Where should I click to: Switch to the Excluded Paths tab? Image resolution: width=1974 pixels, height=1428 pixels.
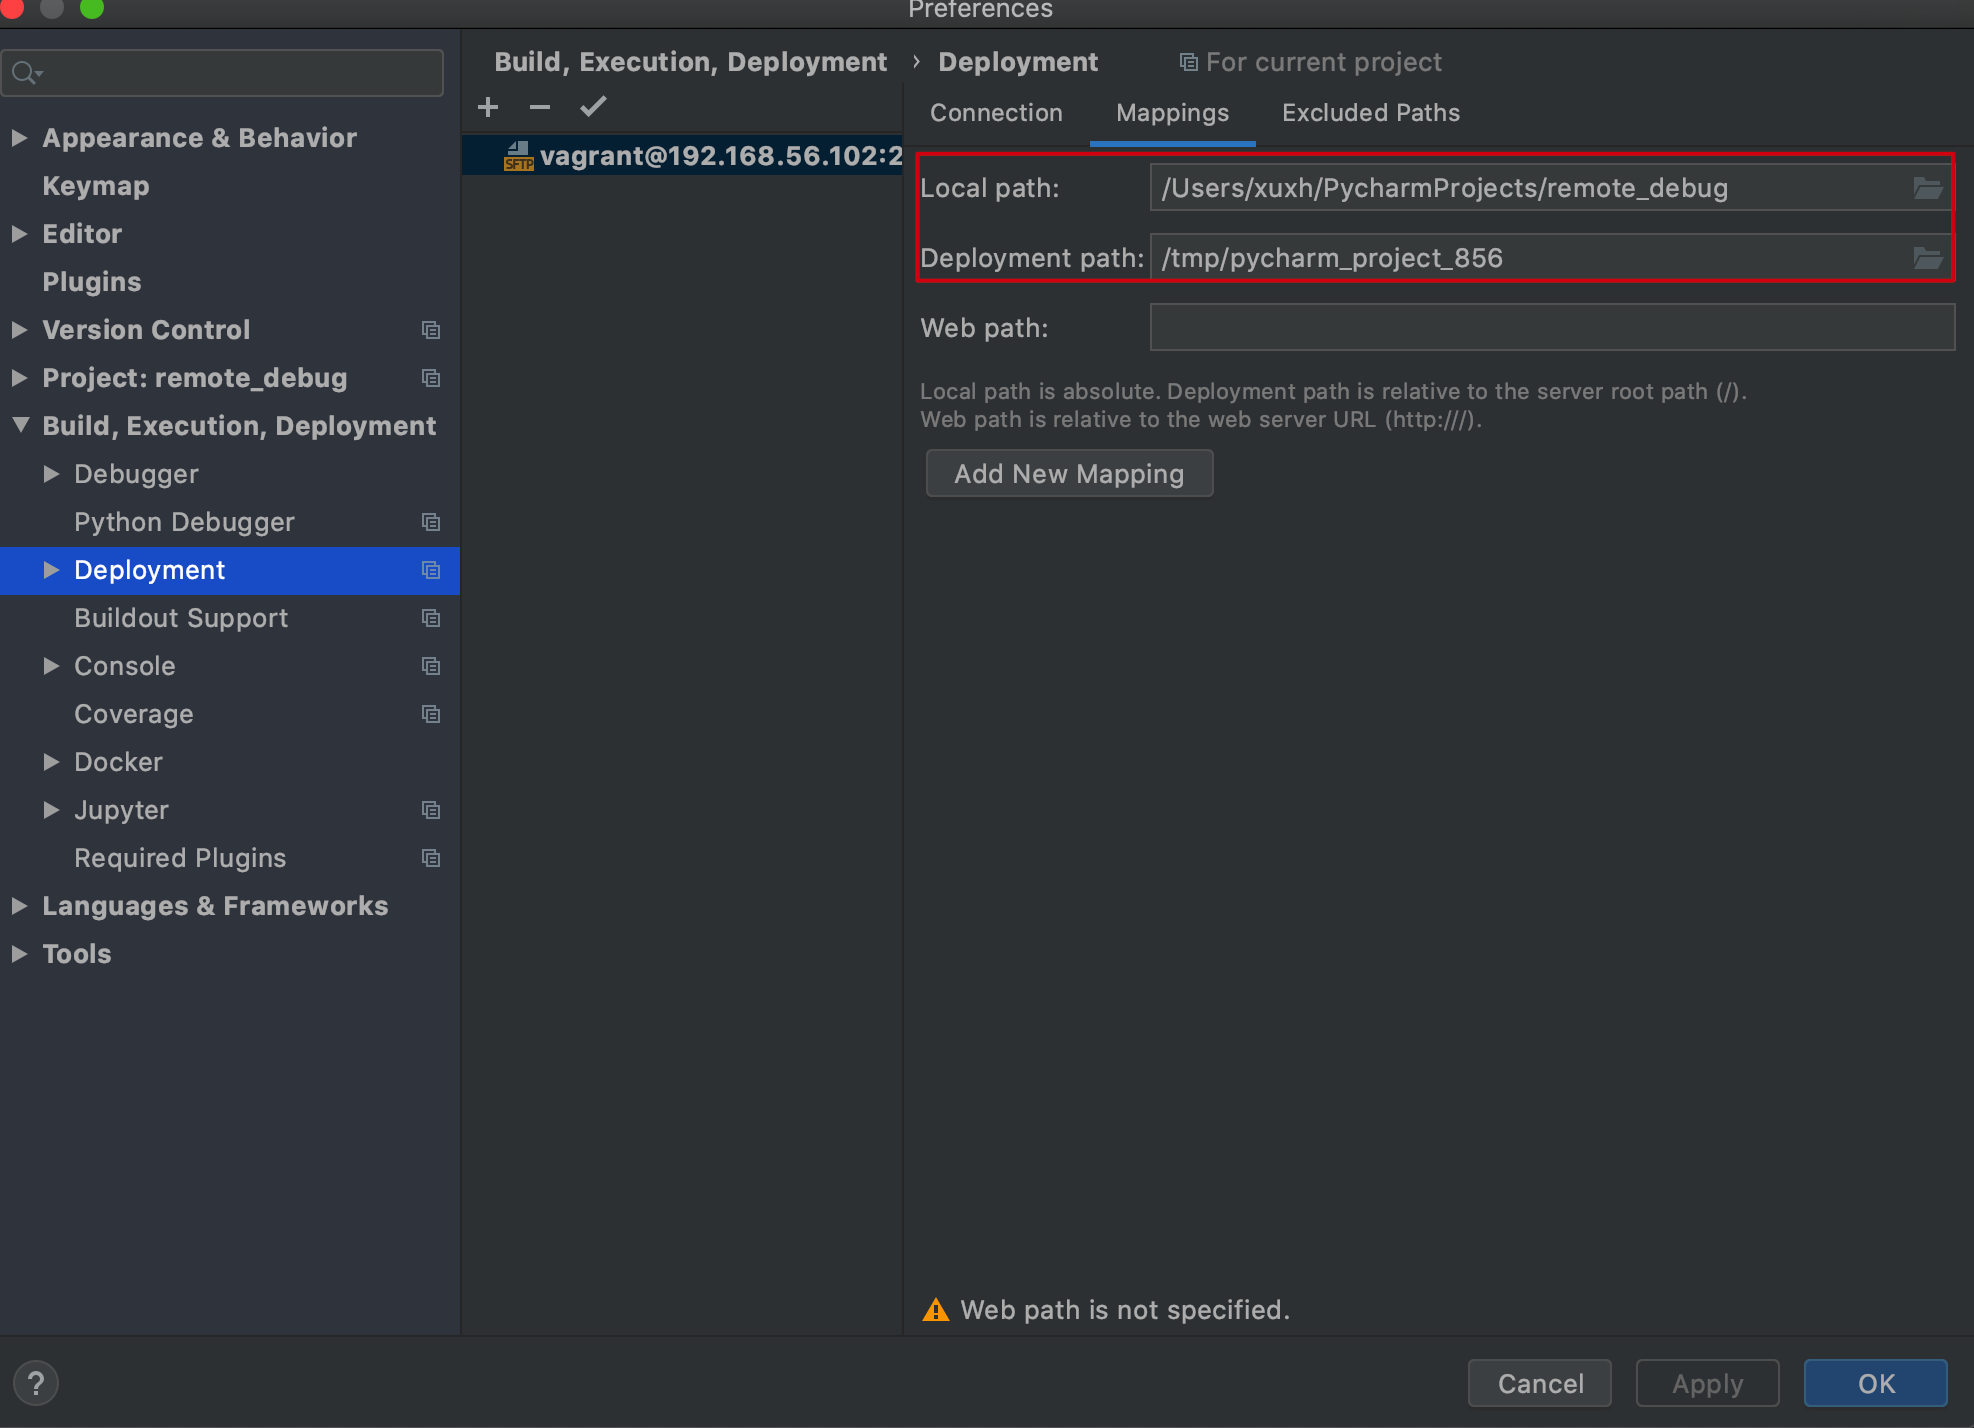[x=1371, y=113]
